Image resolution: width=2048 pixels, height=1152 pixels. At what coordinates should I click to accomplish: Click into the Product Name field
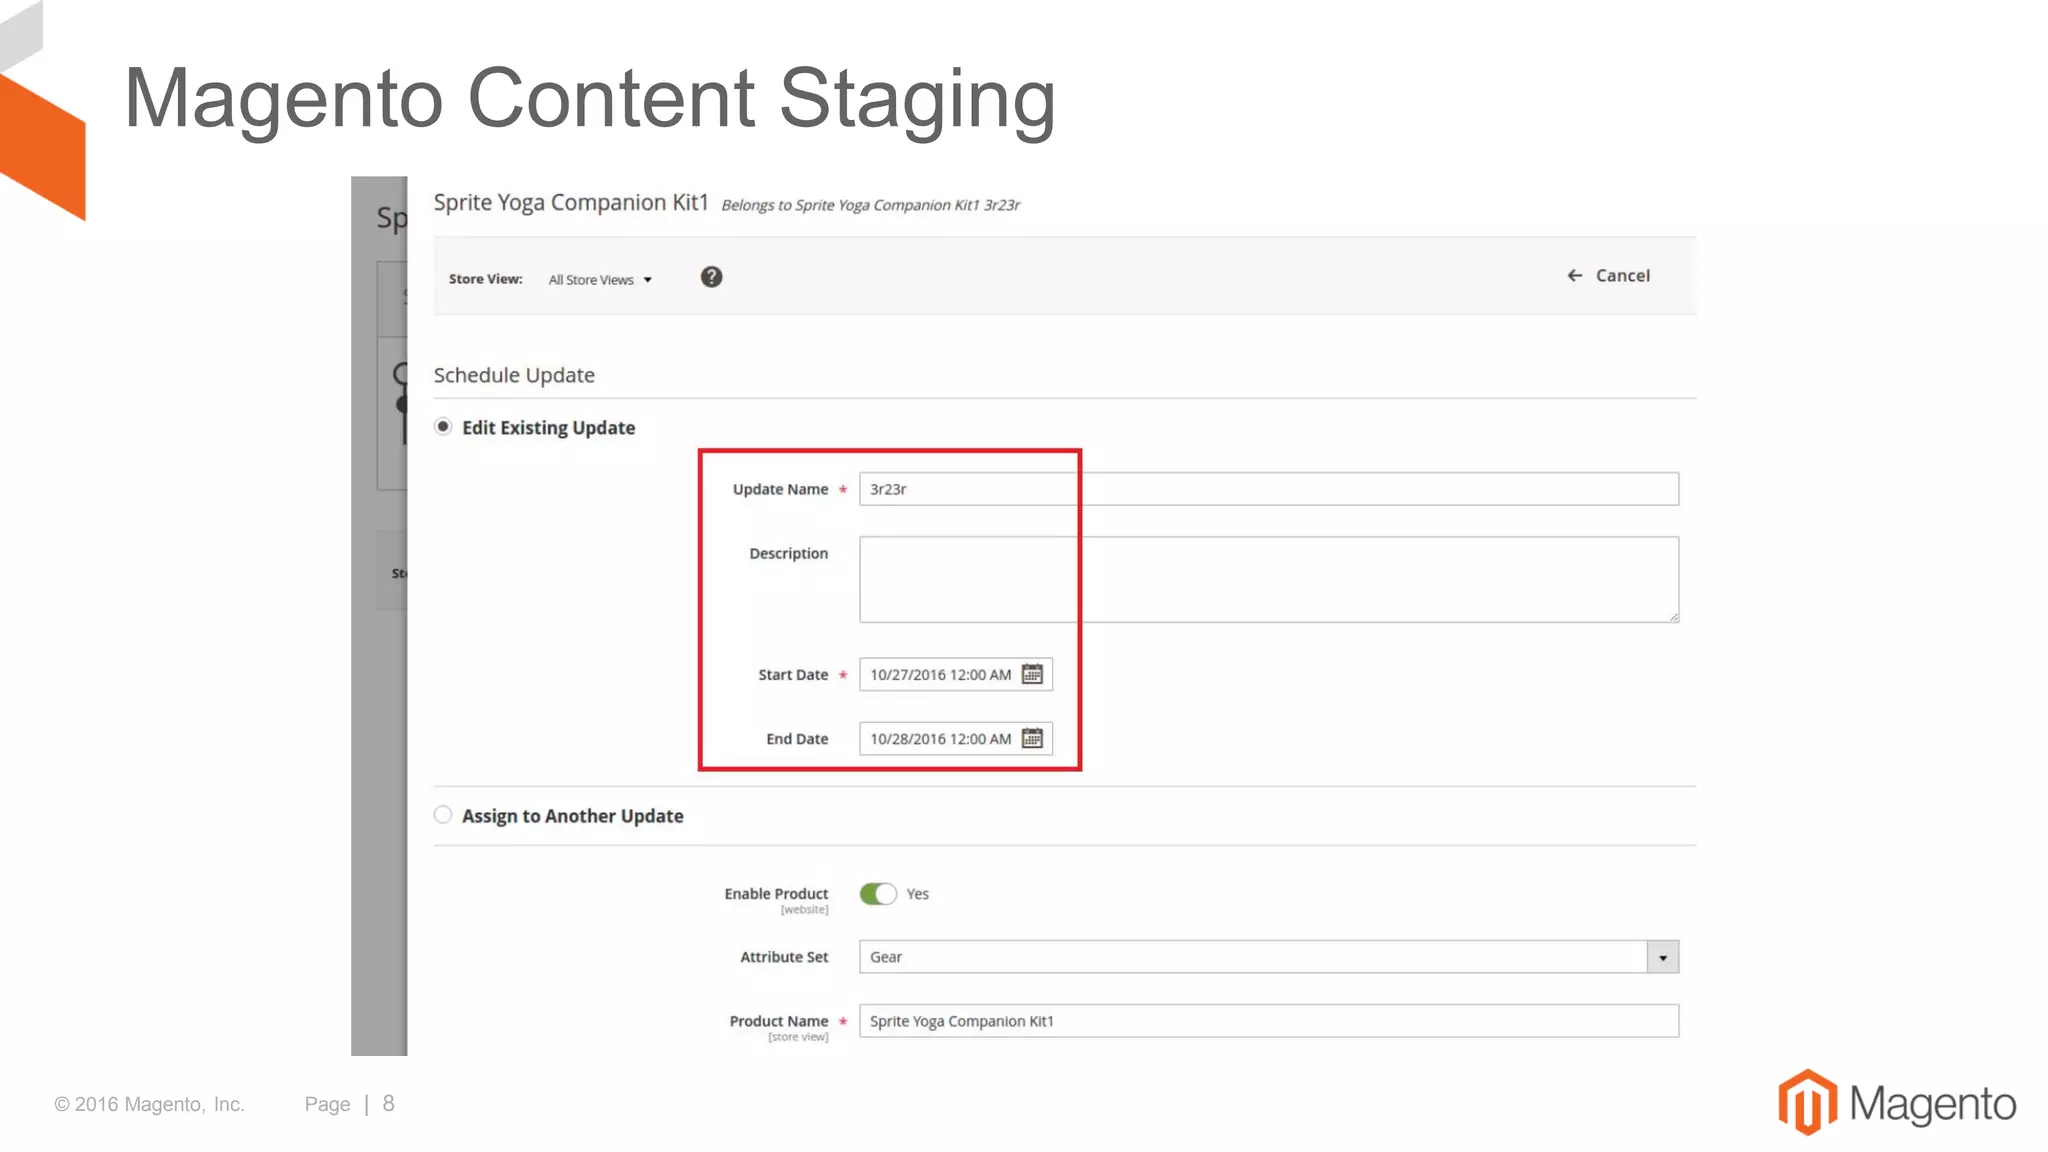pos(1269,1021)
